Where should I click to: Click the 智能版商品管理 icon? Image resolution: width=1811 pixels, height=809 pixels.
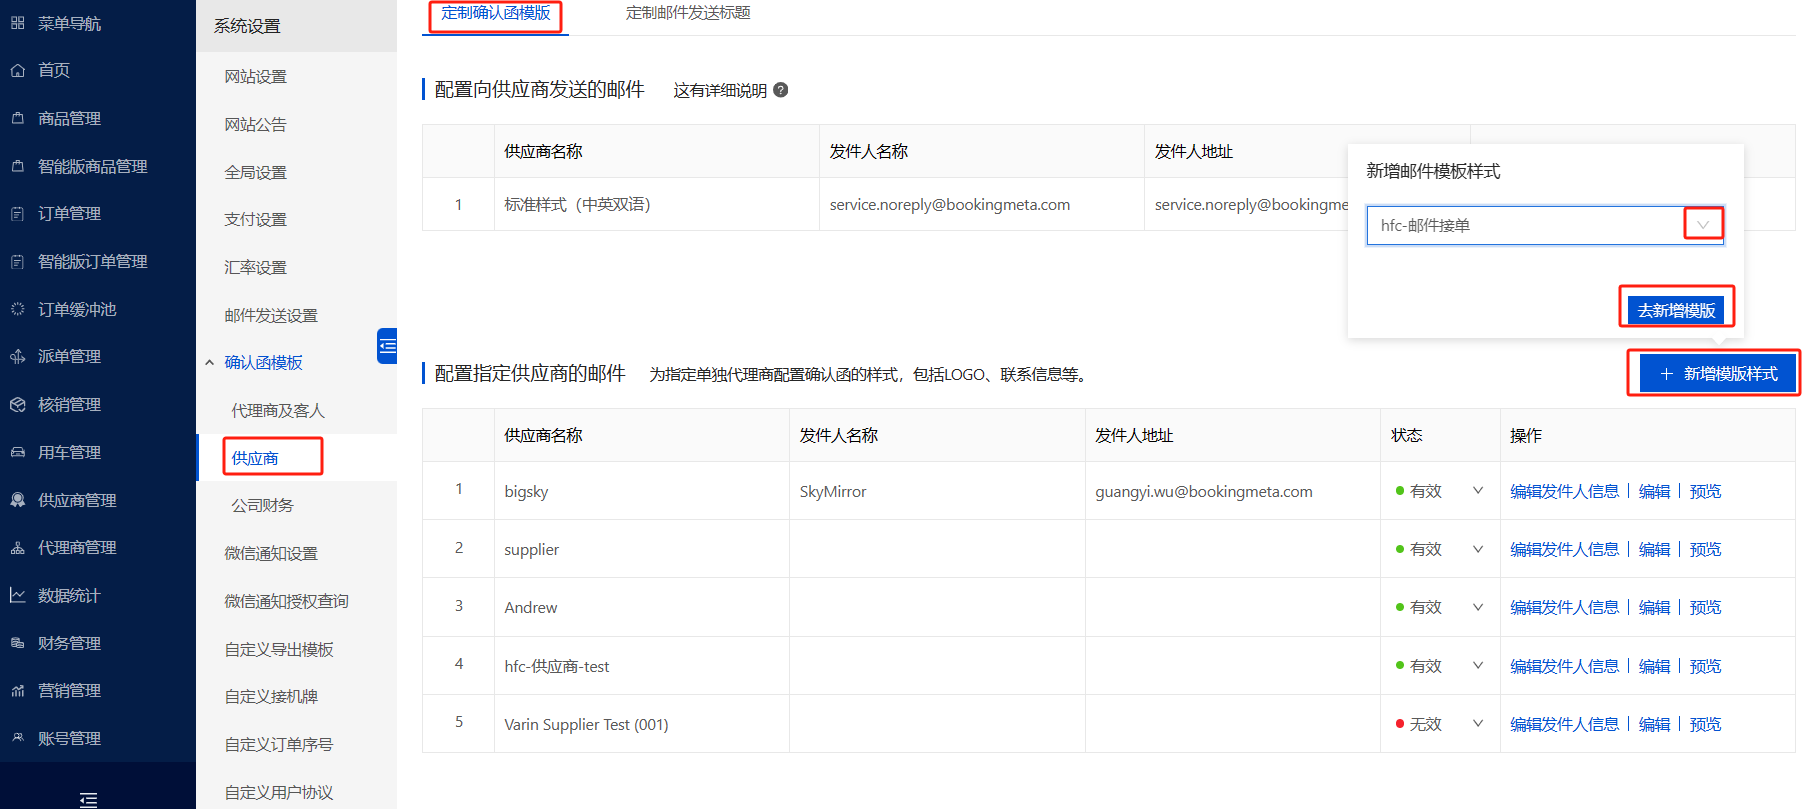17,166
